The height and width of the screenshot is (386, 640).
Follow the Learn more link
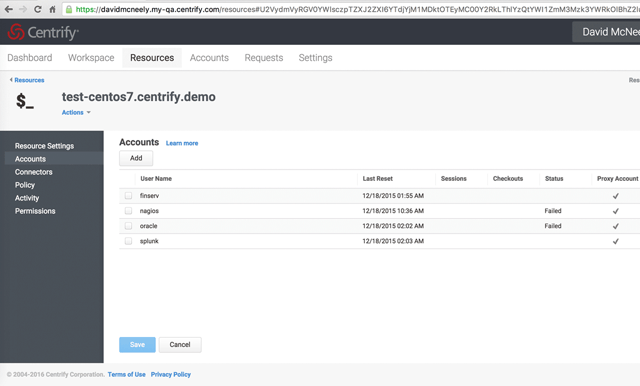tap(182, 143)
